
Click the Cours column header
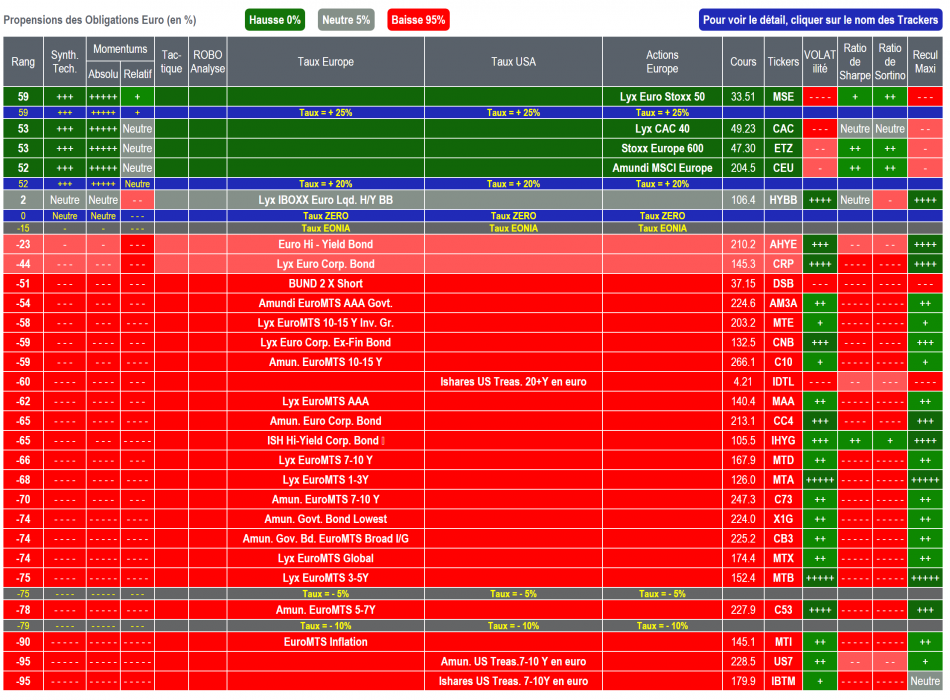(743, 62)
